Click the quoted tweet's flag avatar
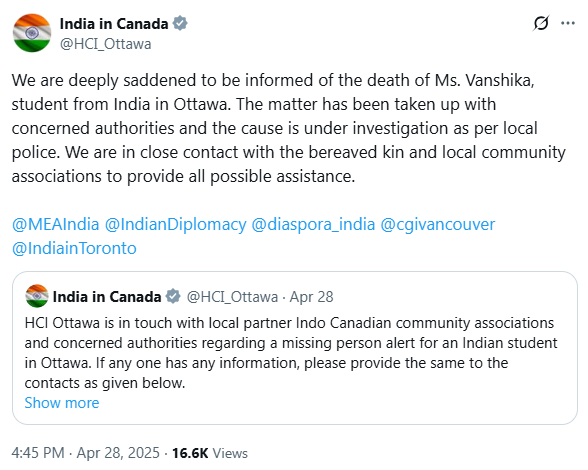 (x=37, y=296)
